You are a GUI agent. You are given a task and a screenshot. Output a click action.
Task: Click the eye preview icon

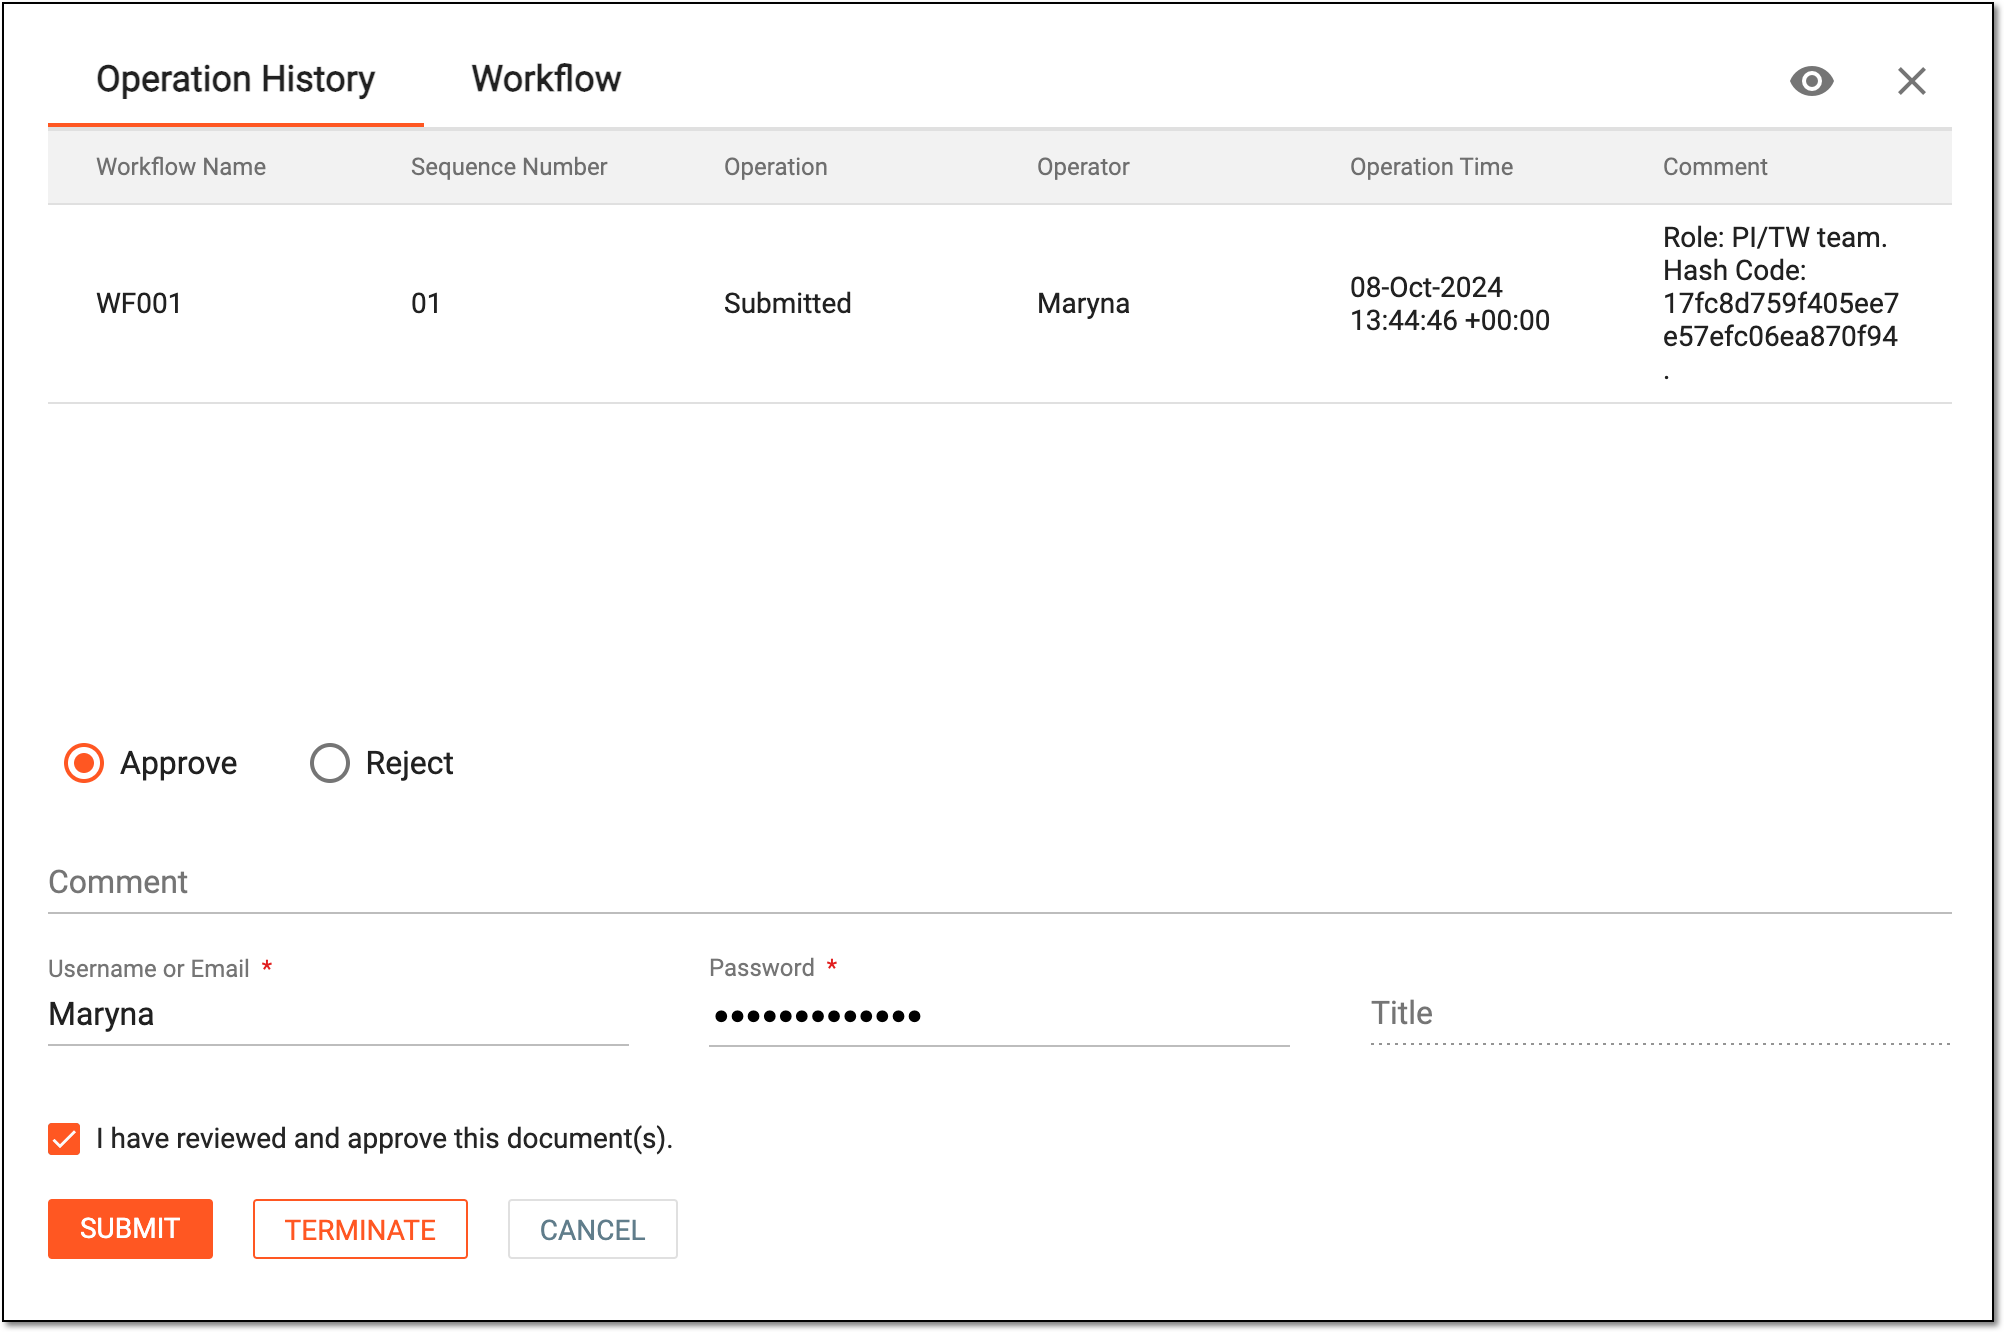point(1811,81)
